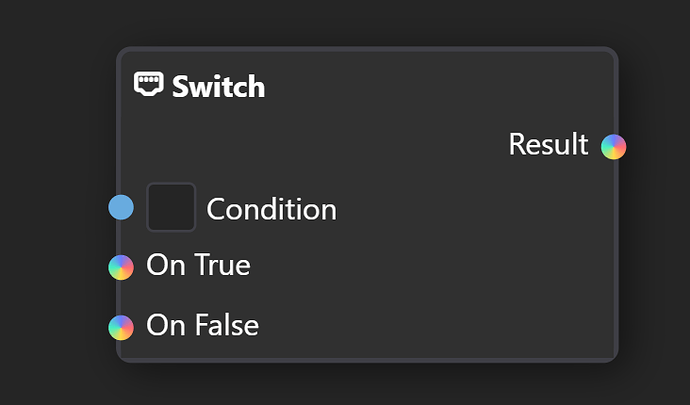Click the empty canvas left of the Condition pin
Screen dimensions: 690x405
50,207
